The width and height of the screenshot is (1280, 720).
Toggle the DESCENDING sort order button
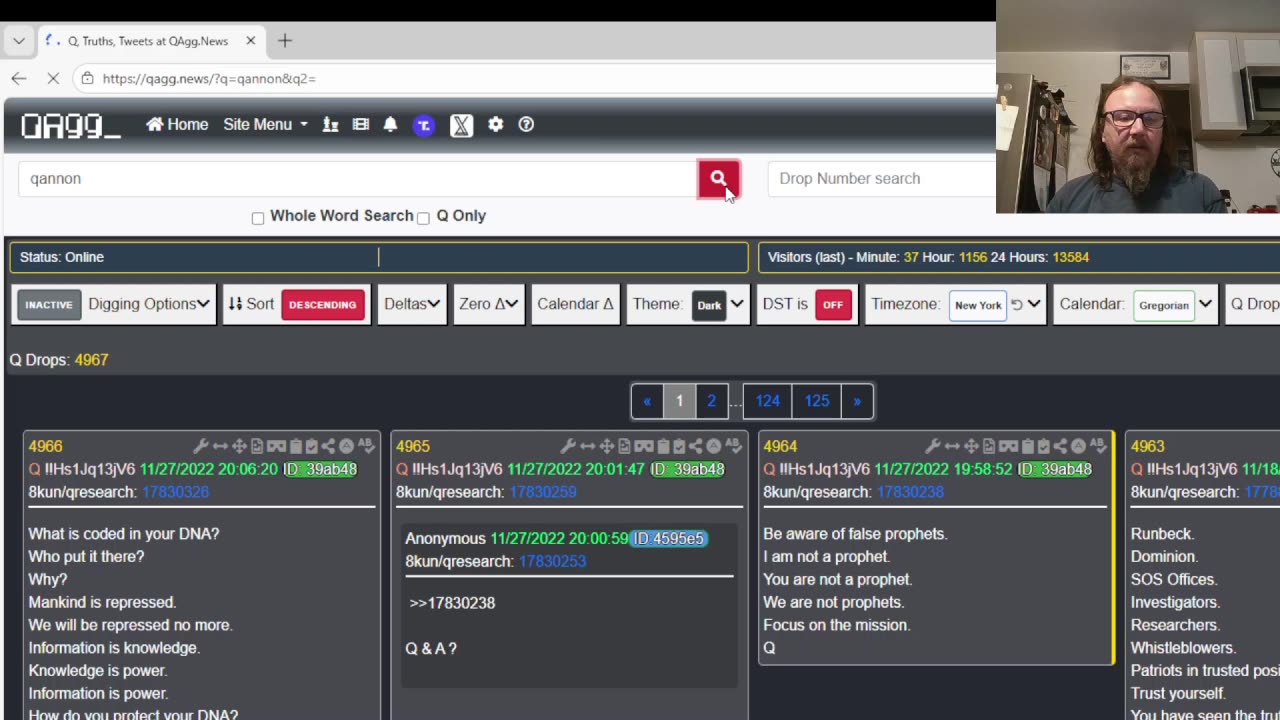tap(322, 305)
